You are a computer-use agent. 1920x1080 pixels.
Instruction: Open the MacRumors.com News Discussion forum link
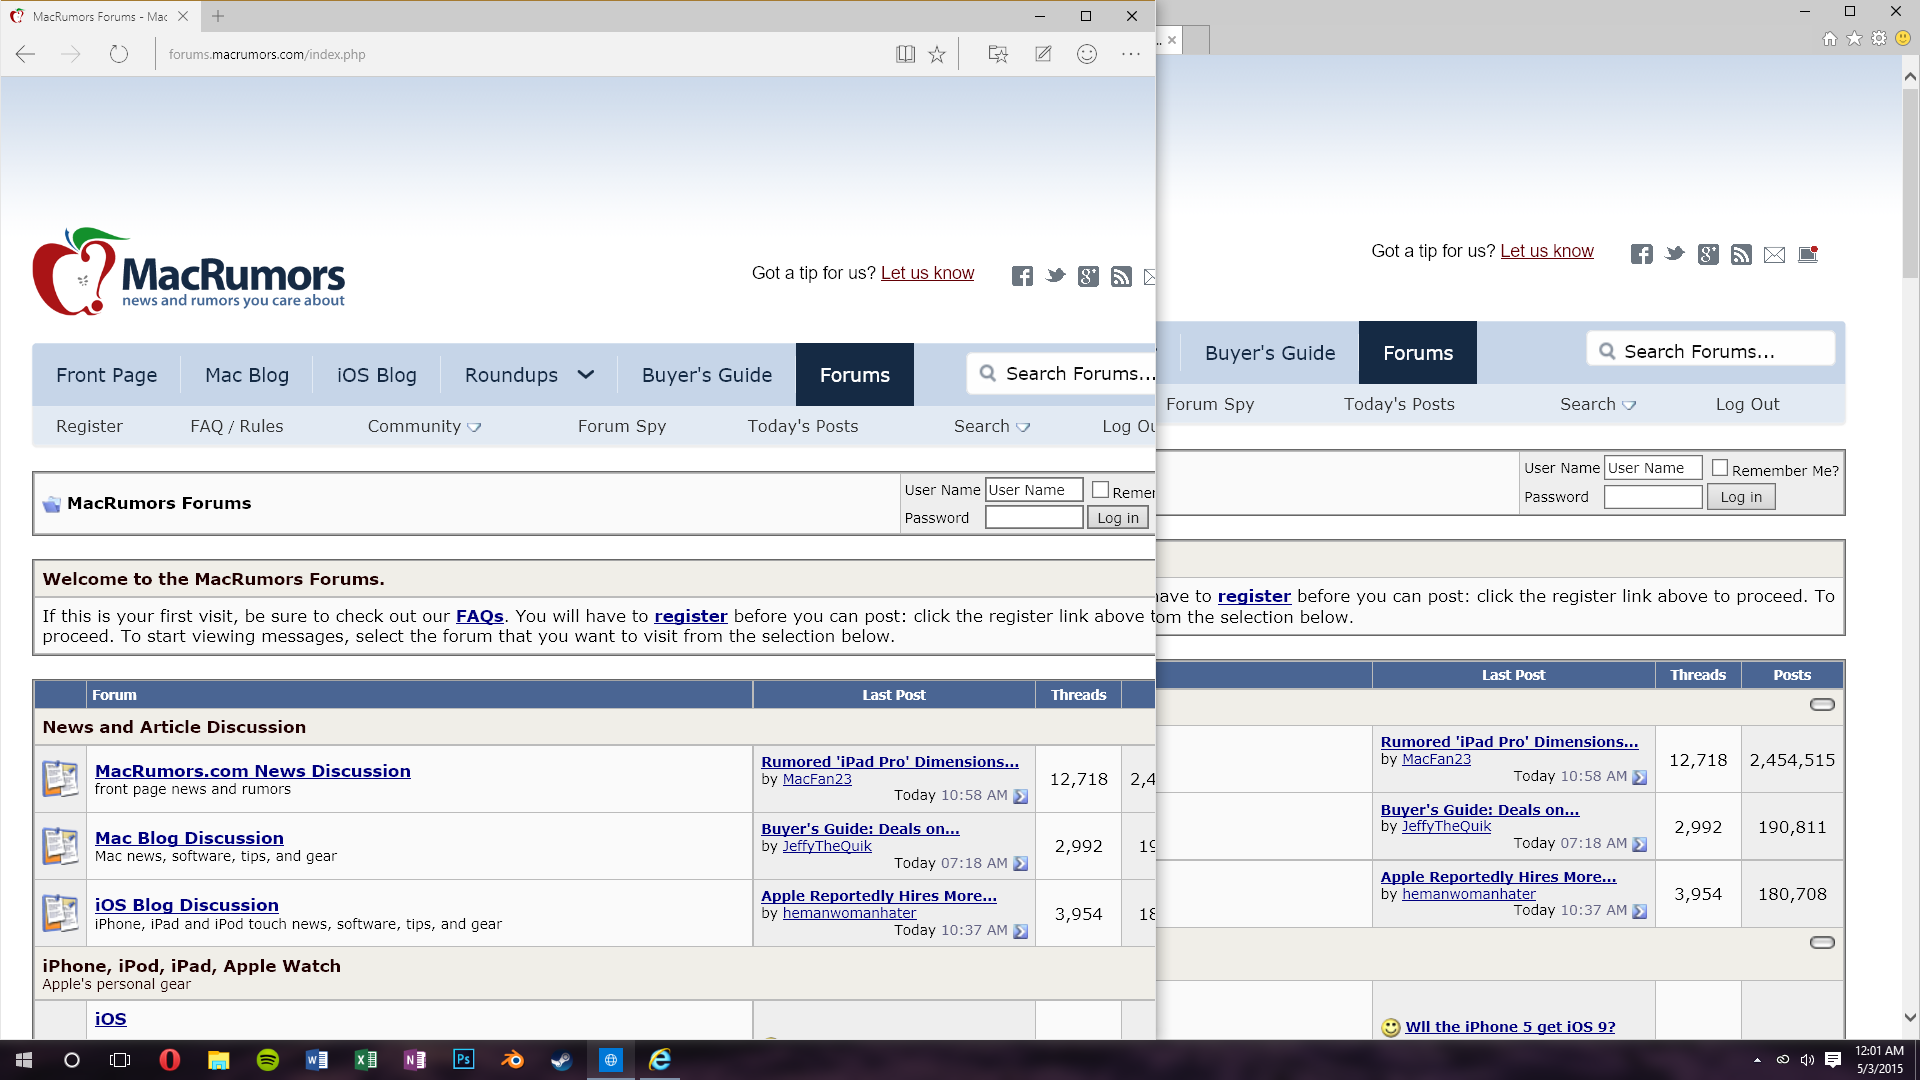click(x=252, y=771)
